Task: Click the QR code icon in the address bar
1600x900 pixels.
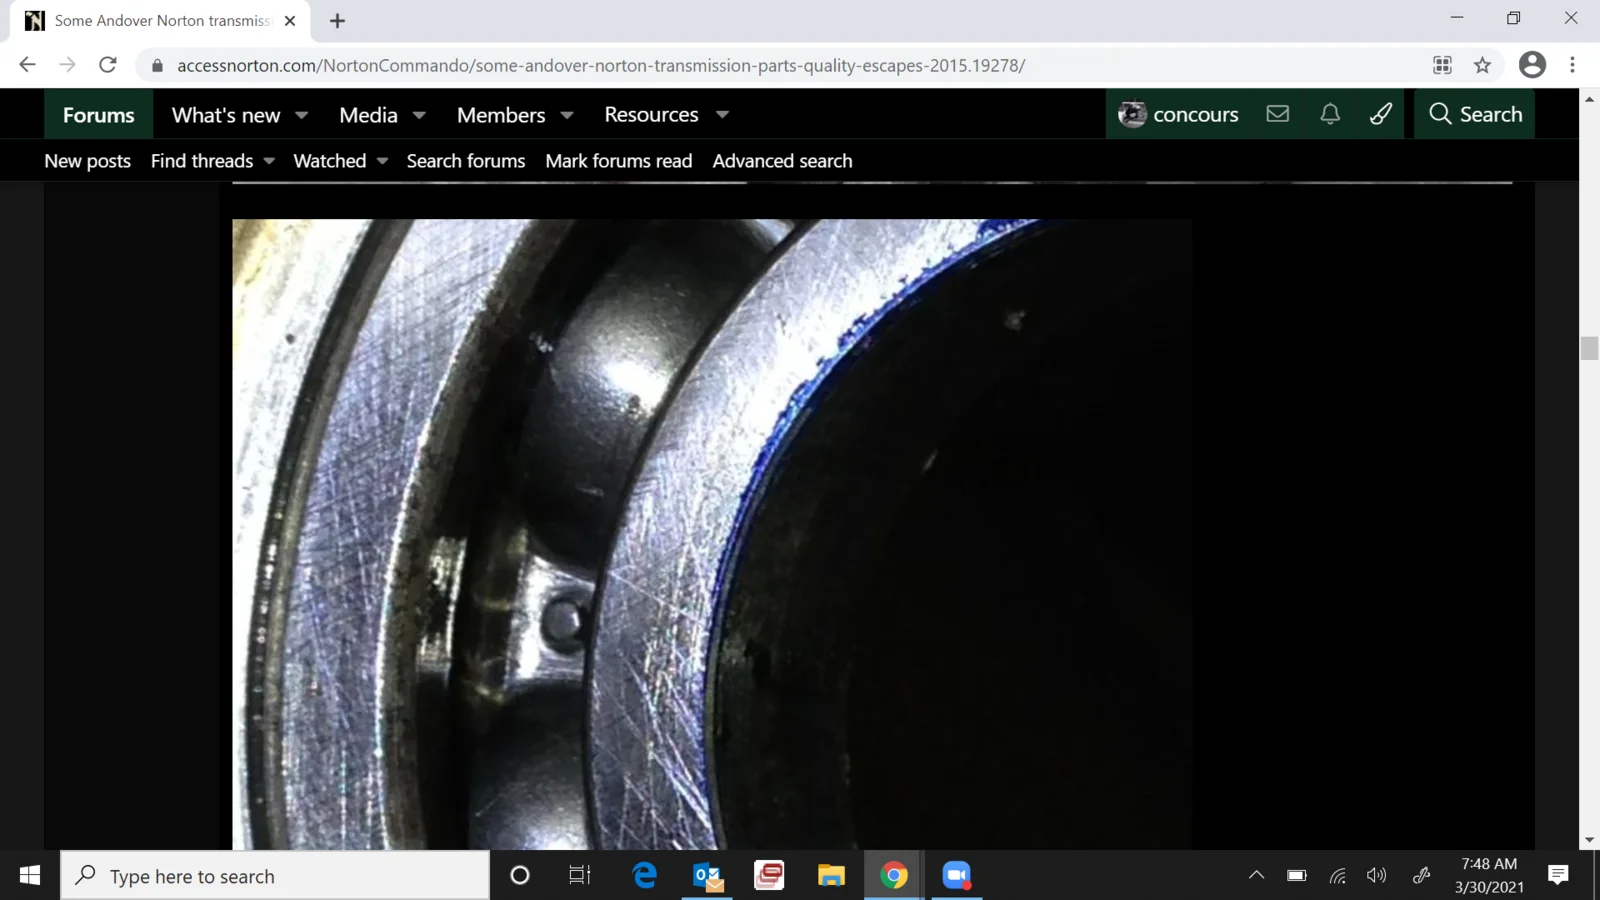Action: [x=1442, y=65]
